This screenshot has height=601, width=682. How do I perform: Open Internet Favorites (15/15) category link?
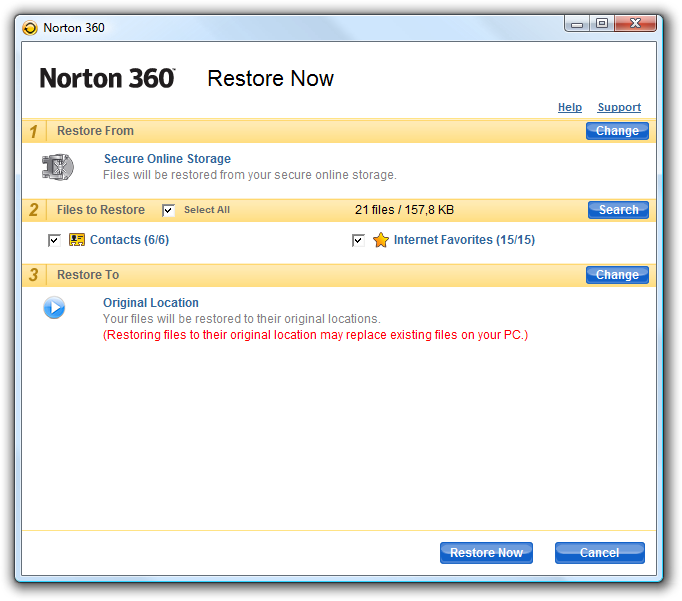click(x=464, y=240)
